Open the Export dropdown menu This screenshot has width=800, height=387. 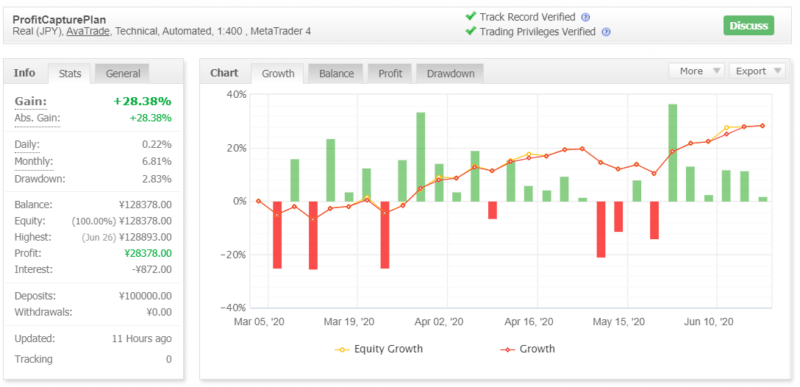pyautogui.click(x=757, y=71)
